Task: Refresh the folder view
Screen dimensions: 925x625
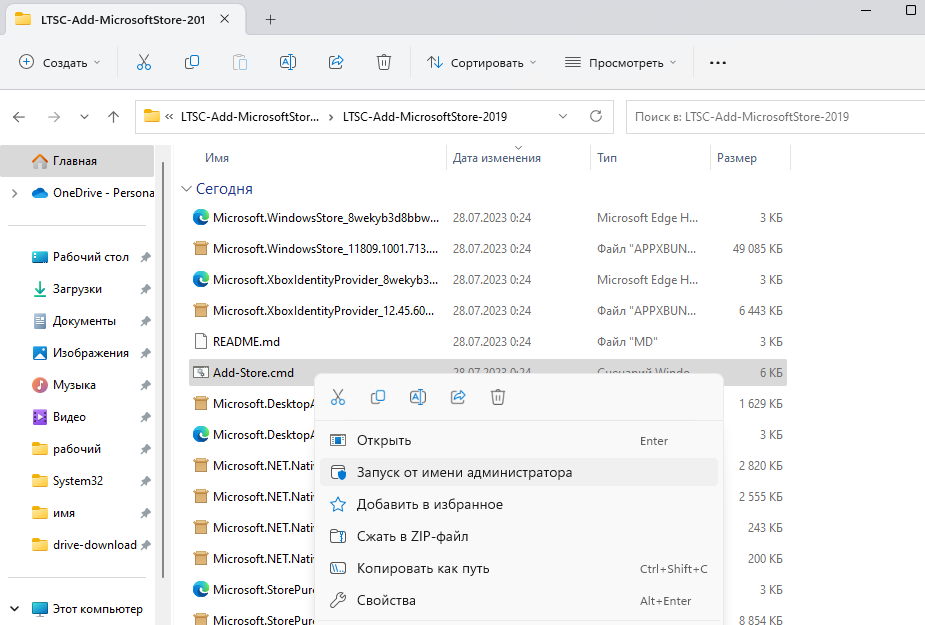Action: pyautogui.click(x=596, y=116)
